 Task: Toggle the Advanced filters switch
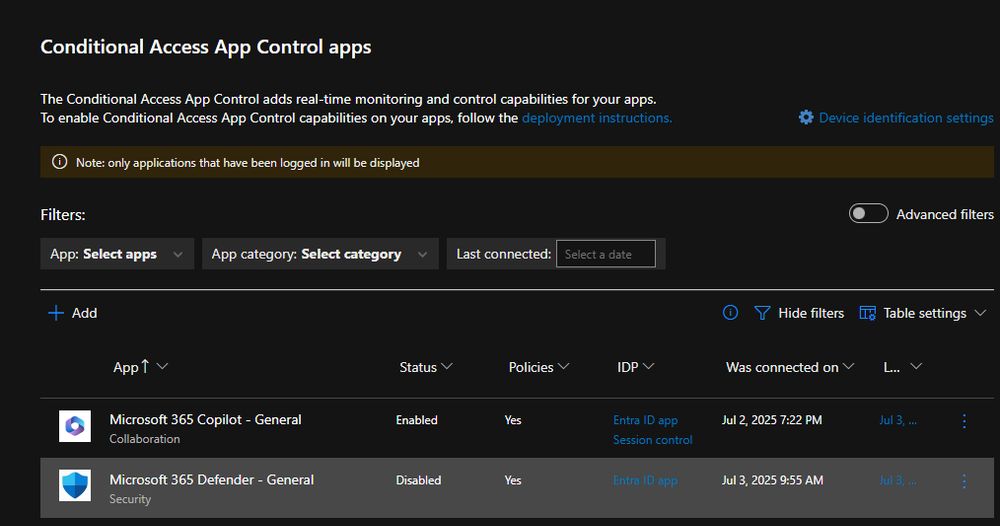868,214
